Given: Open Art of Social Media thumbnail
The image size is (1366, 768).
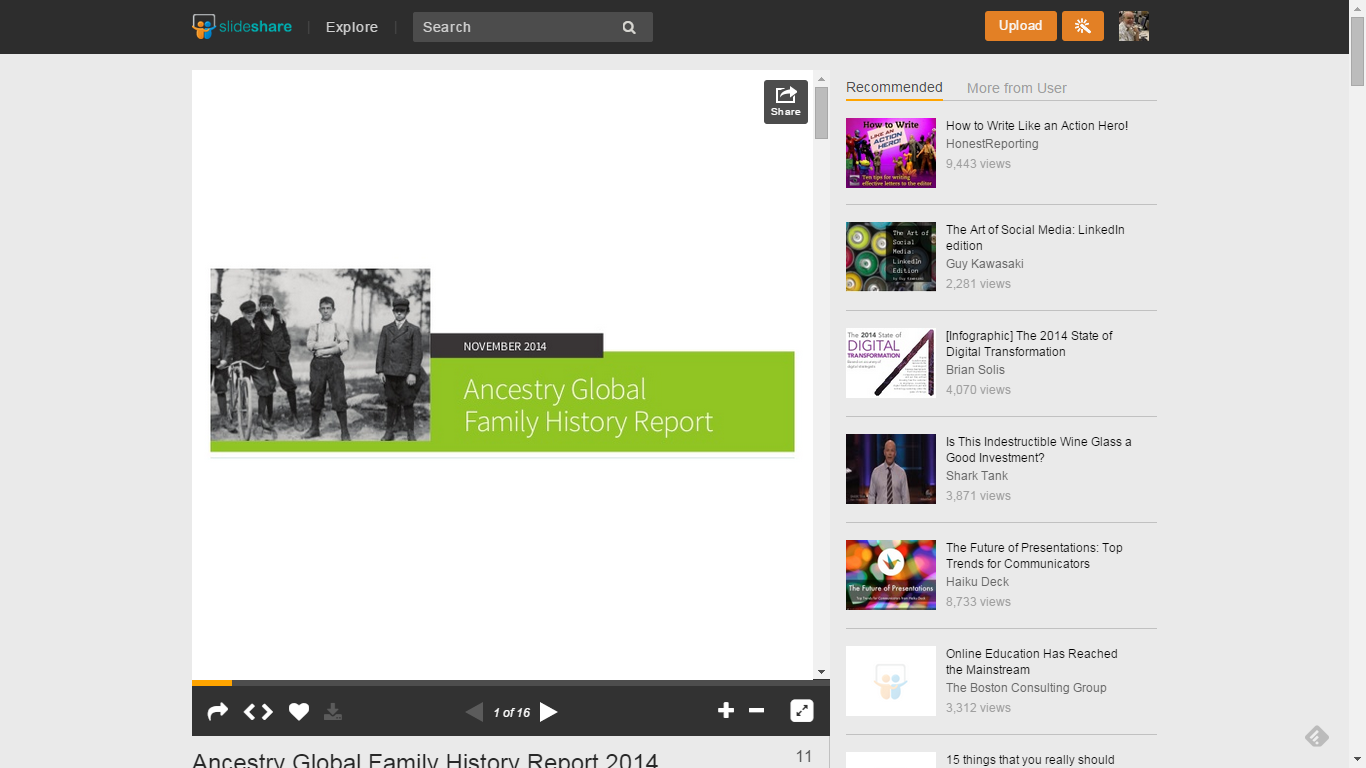Looking at the screenshot, I should [x=891, y=256].
